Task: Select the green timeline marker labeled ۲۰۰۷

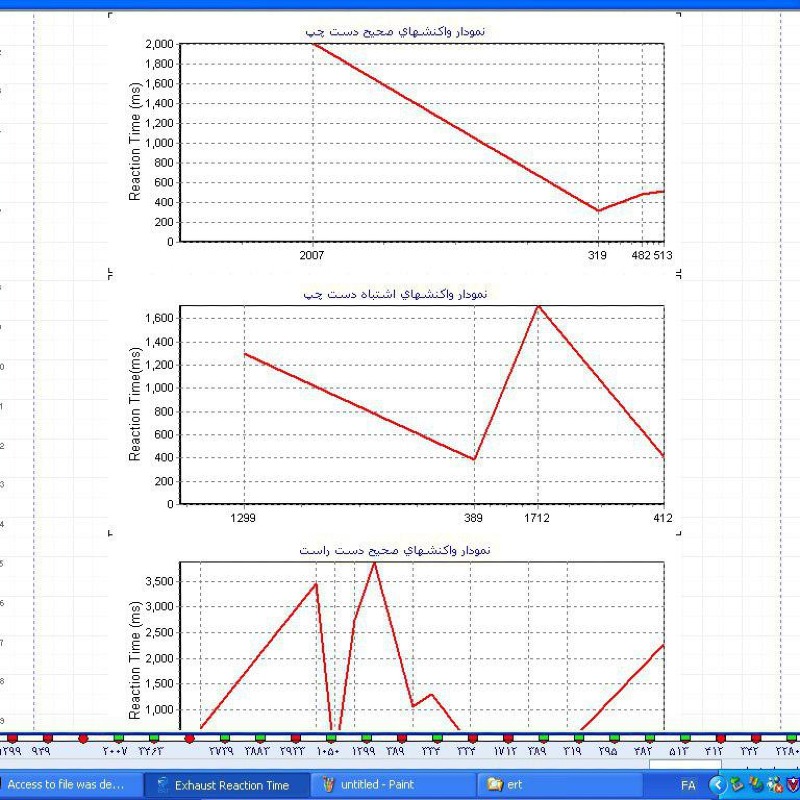Action: point(117,738)
